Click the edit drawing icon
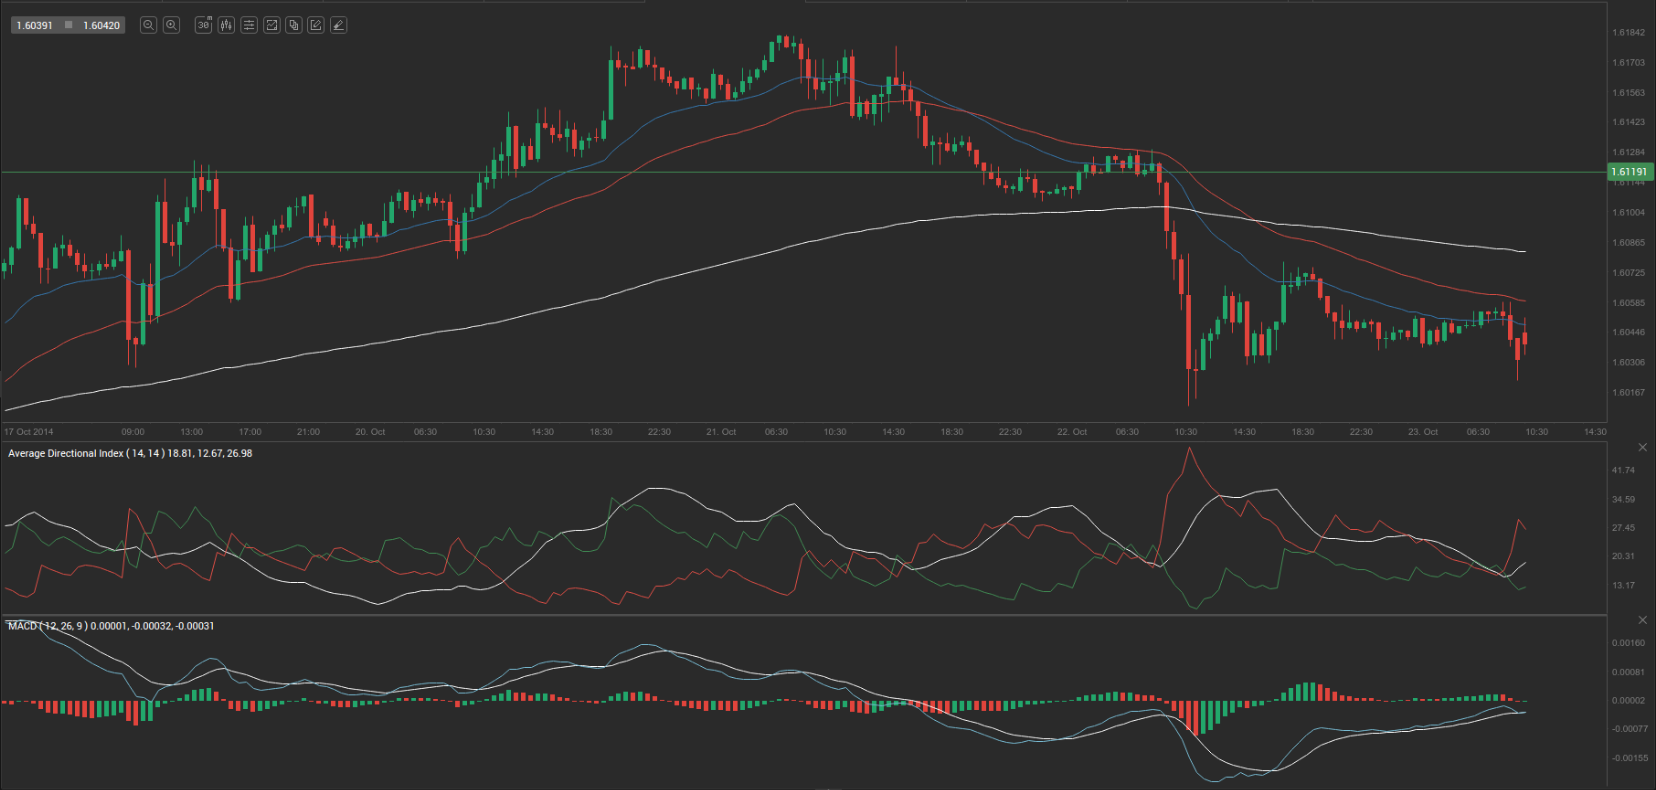The height and width of the screenshot is (790, 1656). [x=316, y=25]
